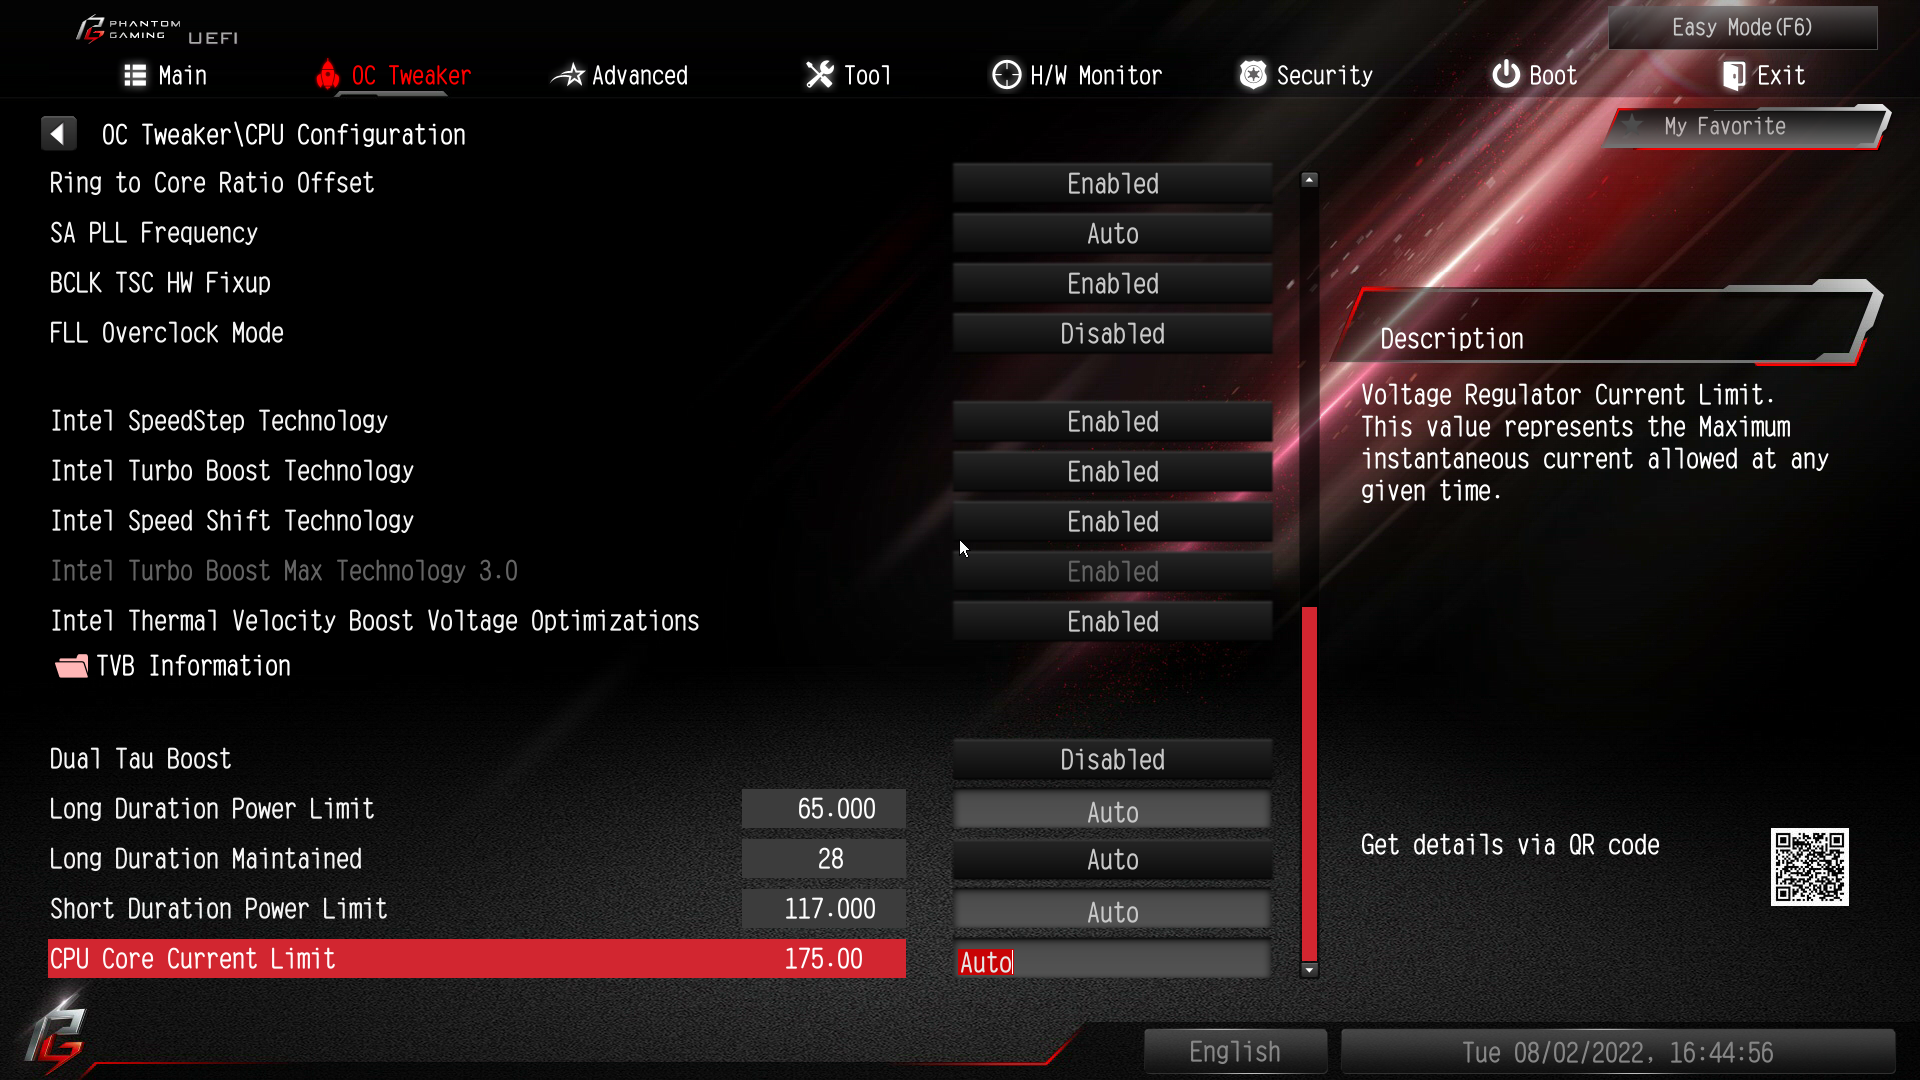
Task: Toggle Intel SpeedStep Technology setting
Action: pyautogui.click(x=1112, y=421)
